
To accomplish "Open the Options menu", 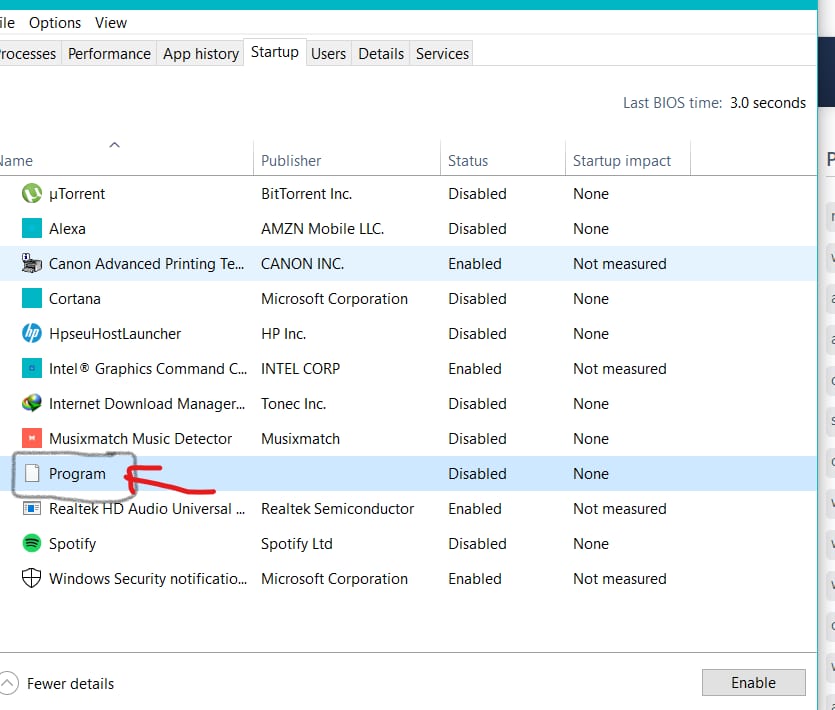I will tap(55, 23).
